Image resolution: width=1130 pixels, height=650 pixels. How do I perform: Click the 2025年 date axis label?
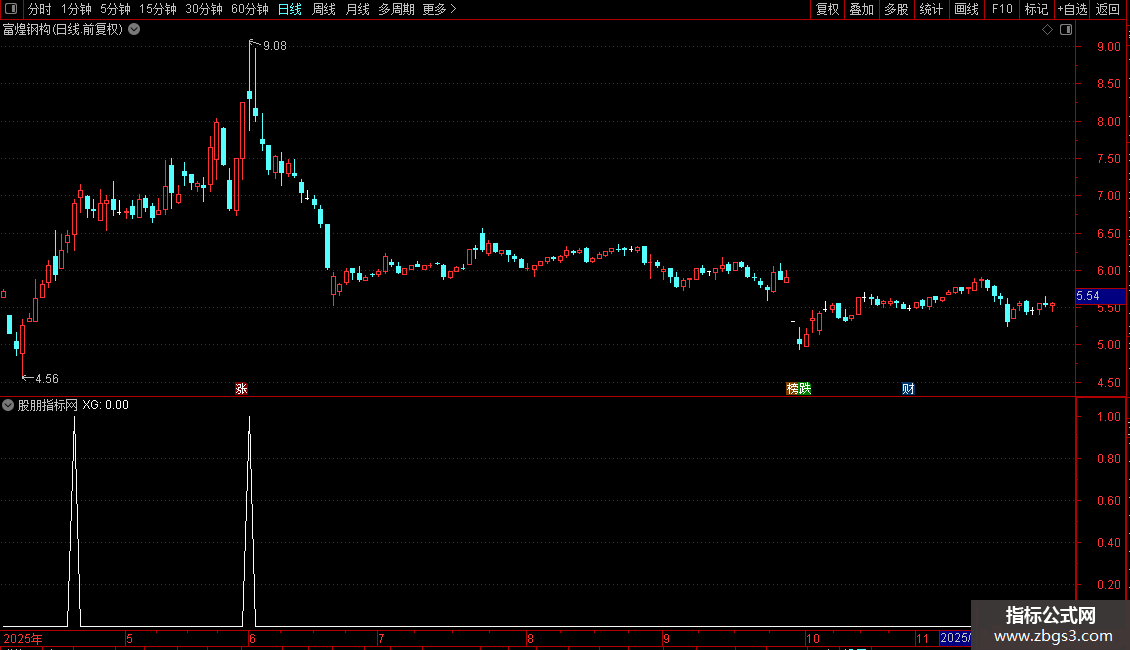point(23,638)
